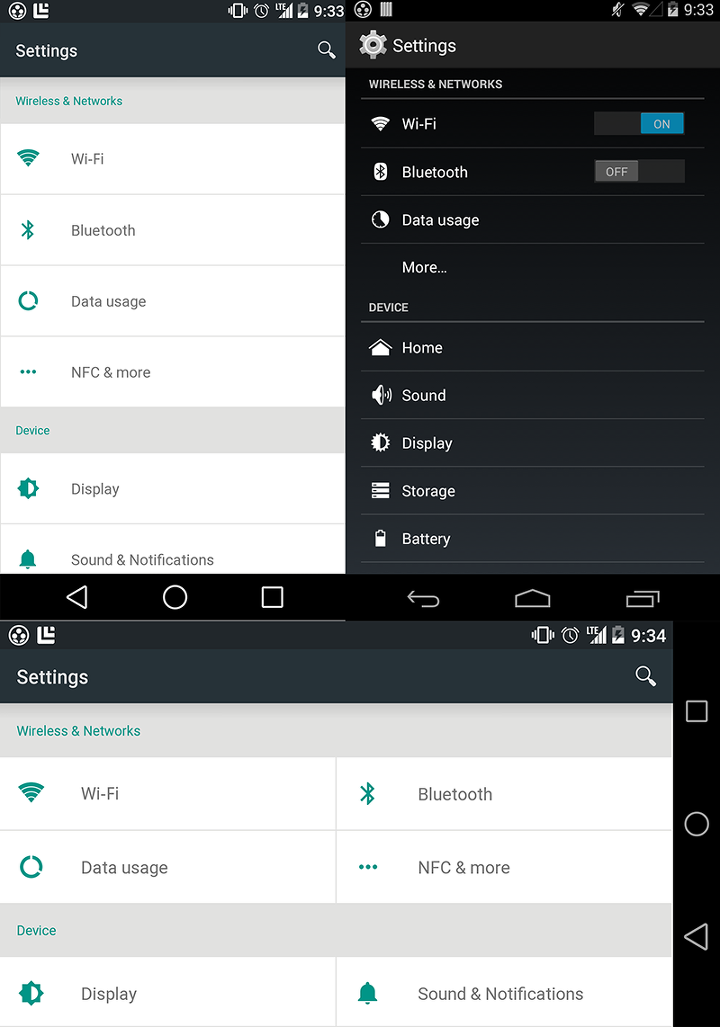
Task: Turn off the Wi-Fi ON switch in dark Settings
Action: [x=639, y=123]
